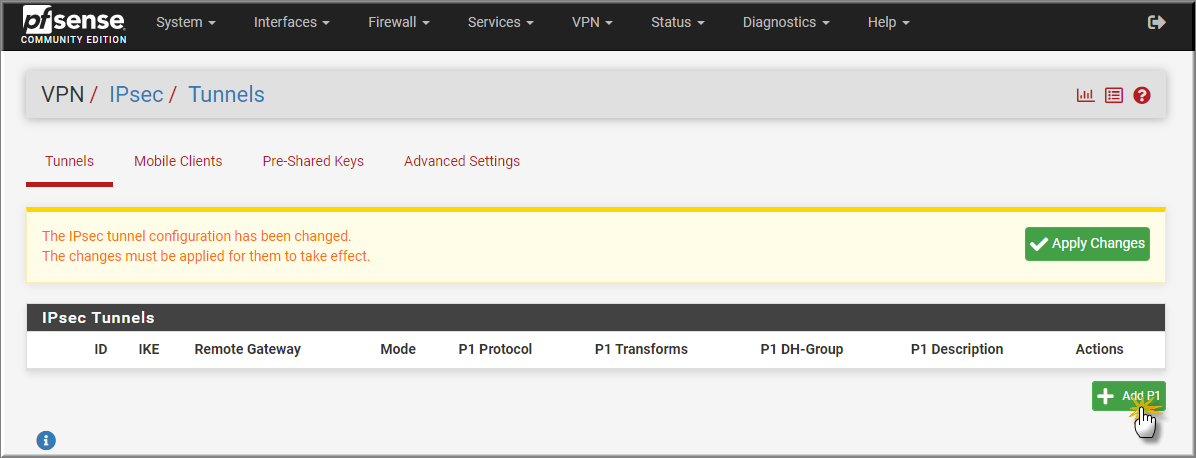The image size is (1196, 458).
Task: Open the Help dropdown menu
Action: pyautogui.click(x=889, y=23)
